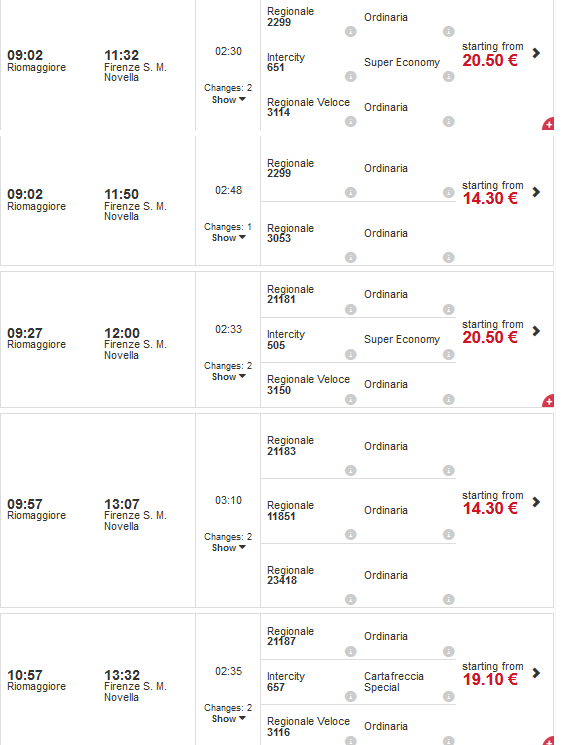The height and width of the screenshot is (745, 562).
Task: Click info icon next to Regionale 11851
Action: pyautogui.click(x=351, y=535)
